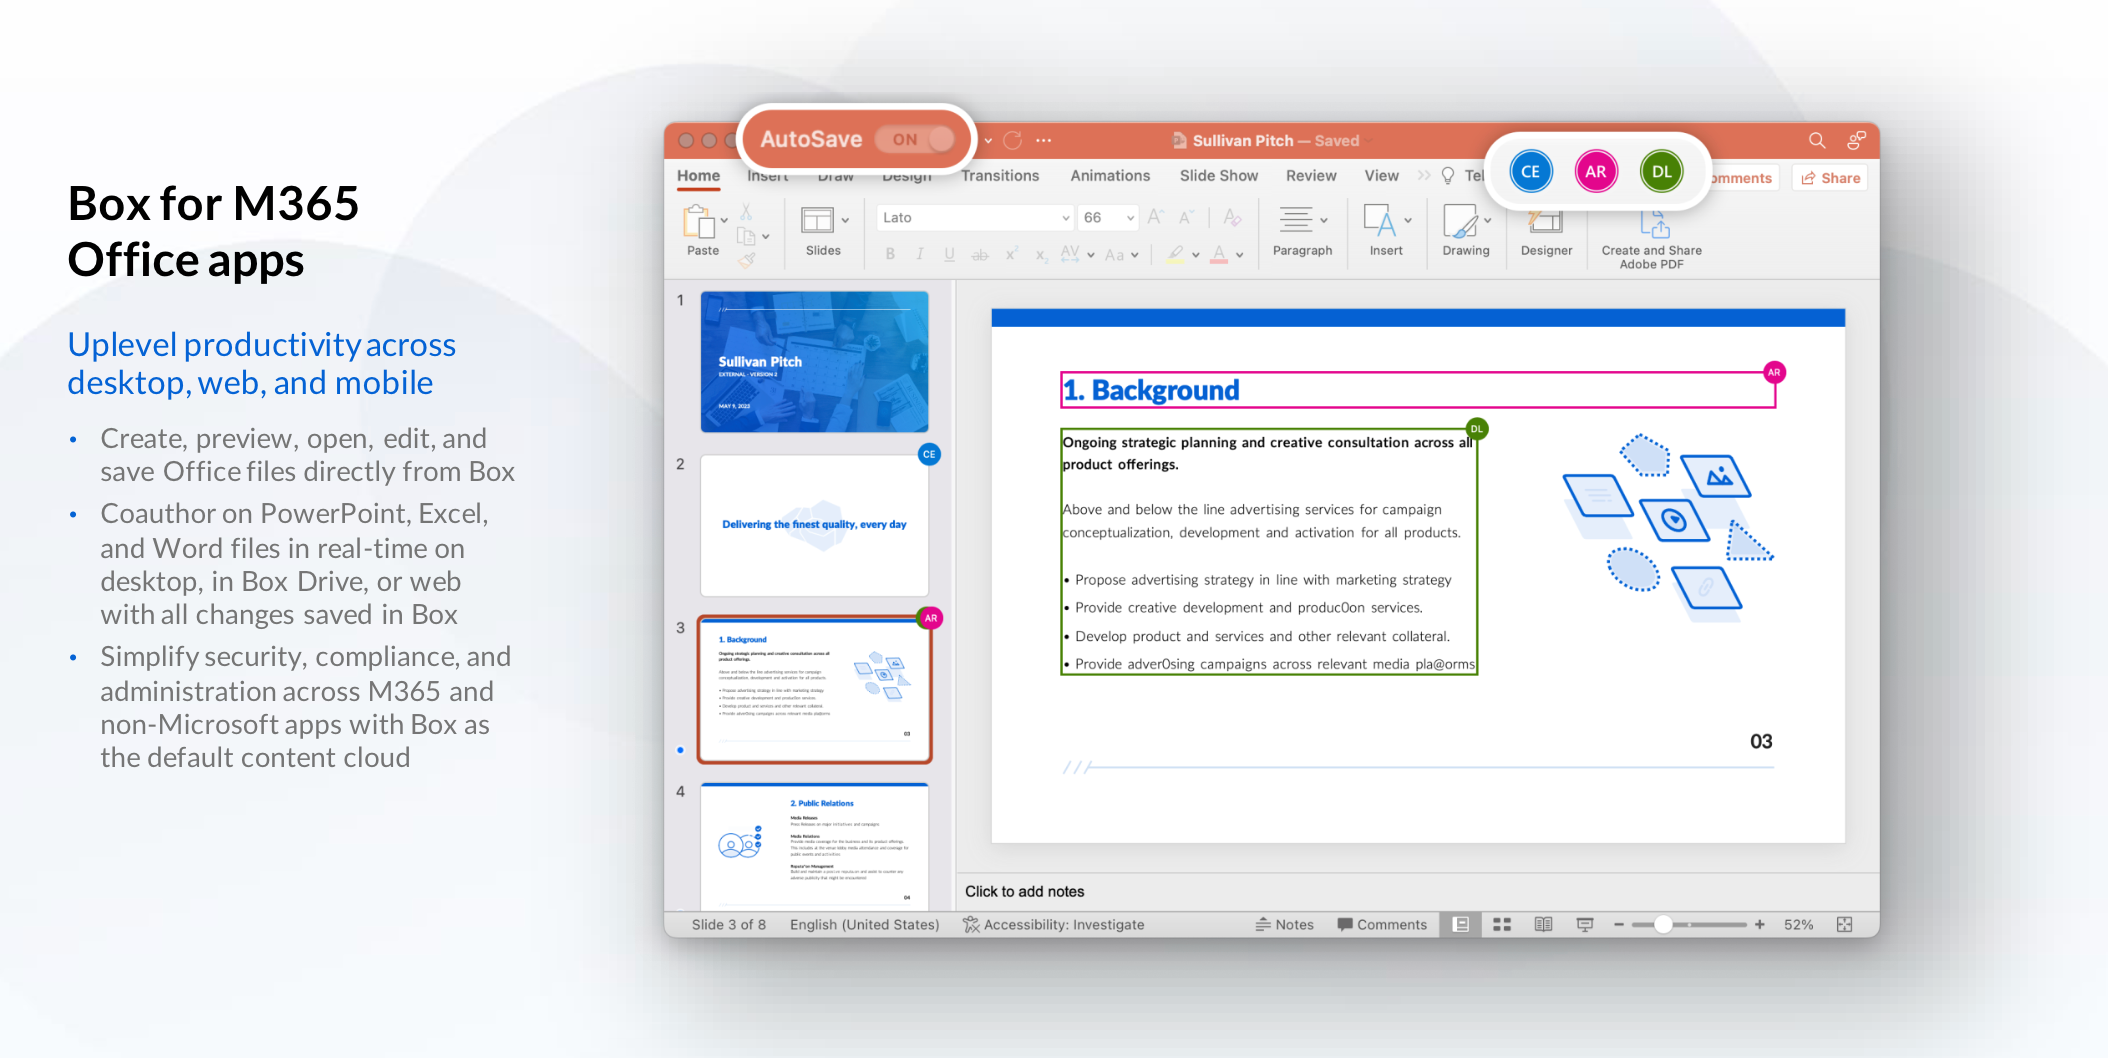Image resolution: width=2108 pixels, height=1058 pixels.
Task: Open the Comments pane from status bar
Action: tap(1381, 924)
